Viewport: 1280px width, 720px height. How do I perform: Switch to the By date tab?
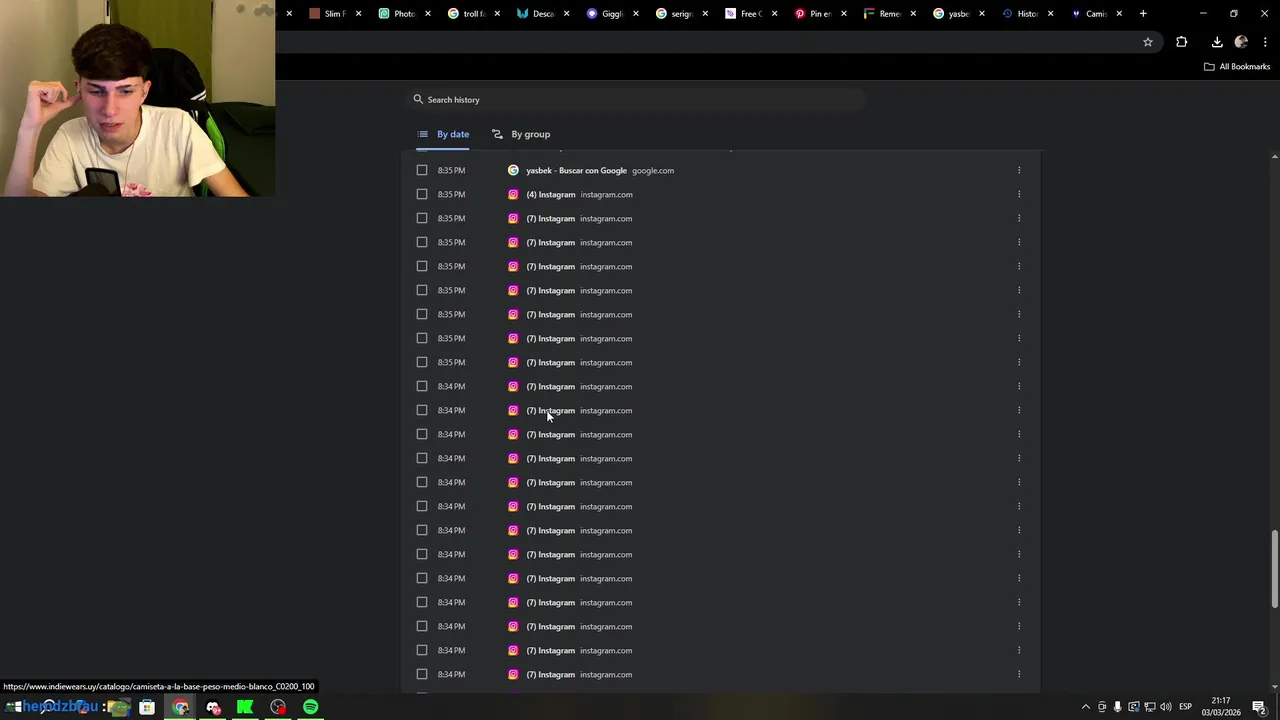click(x=443, y=134)
